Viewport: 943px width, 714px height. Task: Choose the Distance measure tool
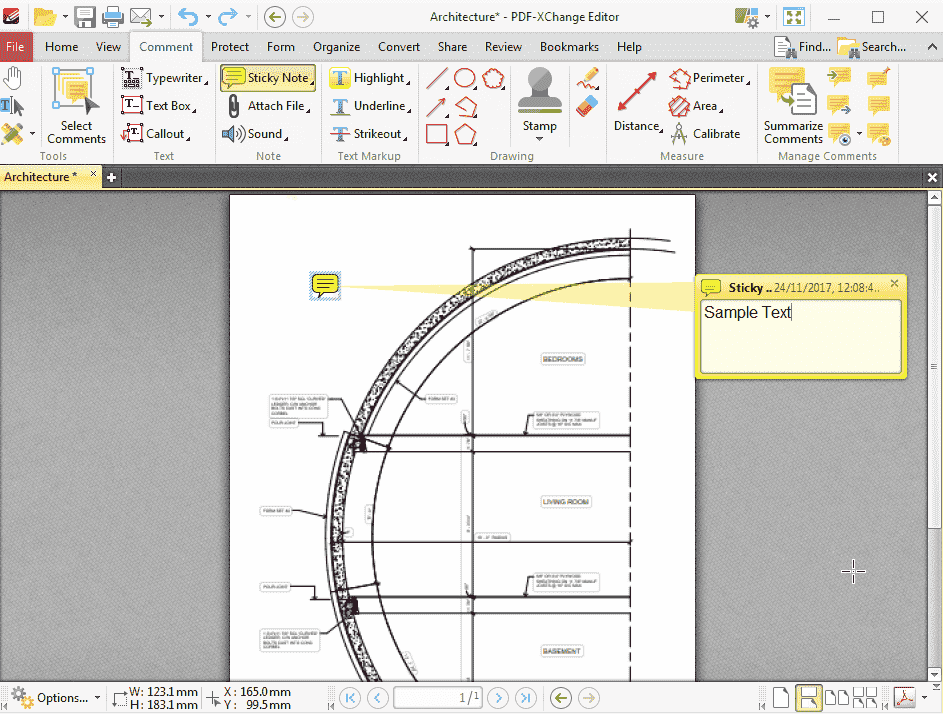tap(637, 100)
